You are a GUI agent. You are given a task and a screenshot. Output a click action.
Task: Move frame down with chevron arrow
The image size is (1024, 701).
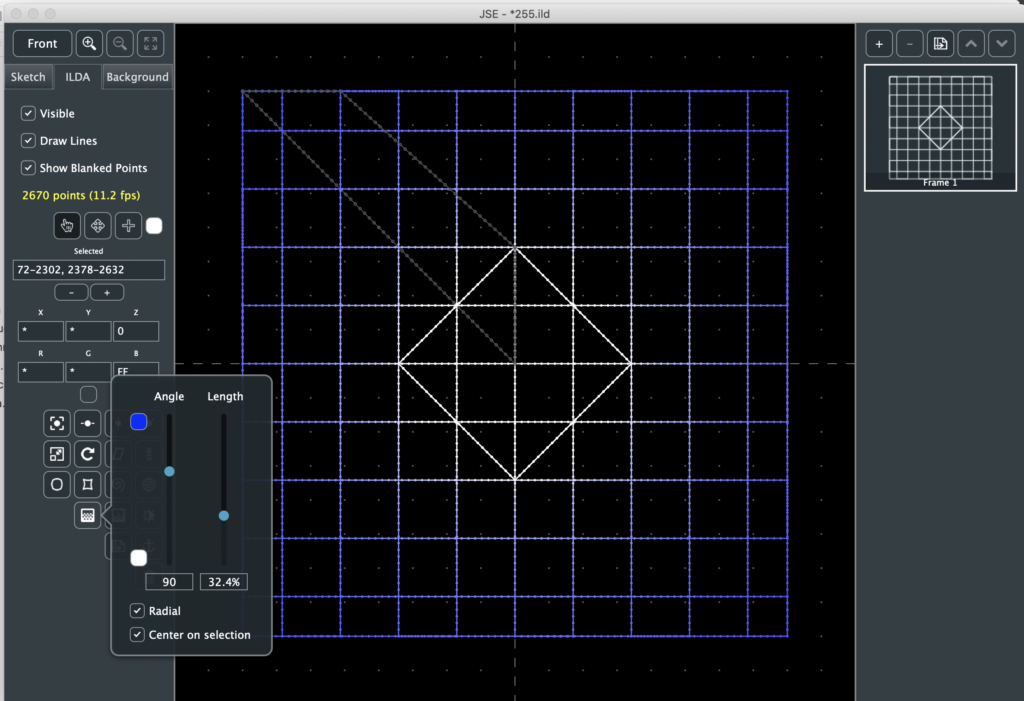(1001, 44)
